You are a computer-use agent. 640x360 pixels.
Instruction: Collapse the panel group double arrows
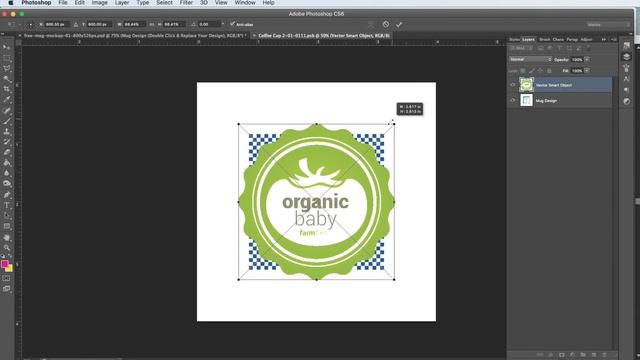click(604, 40)
